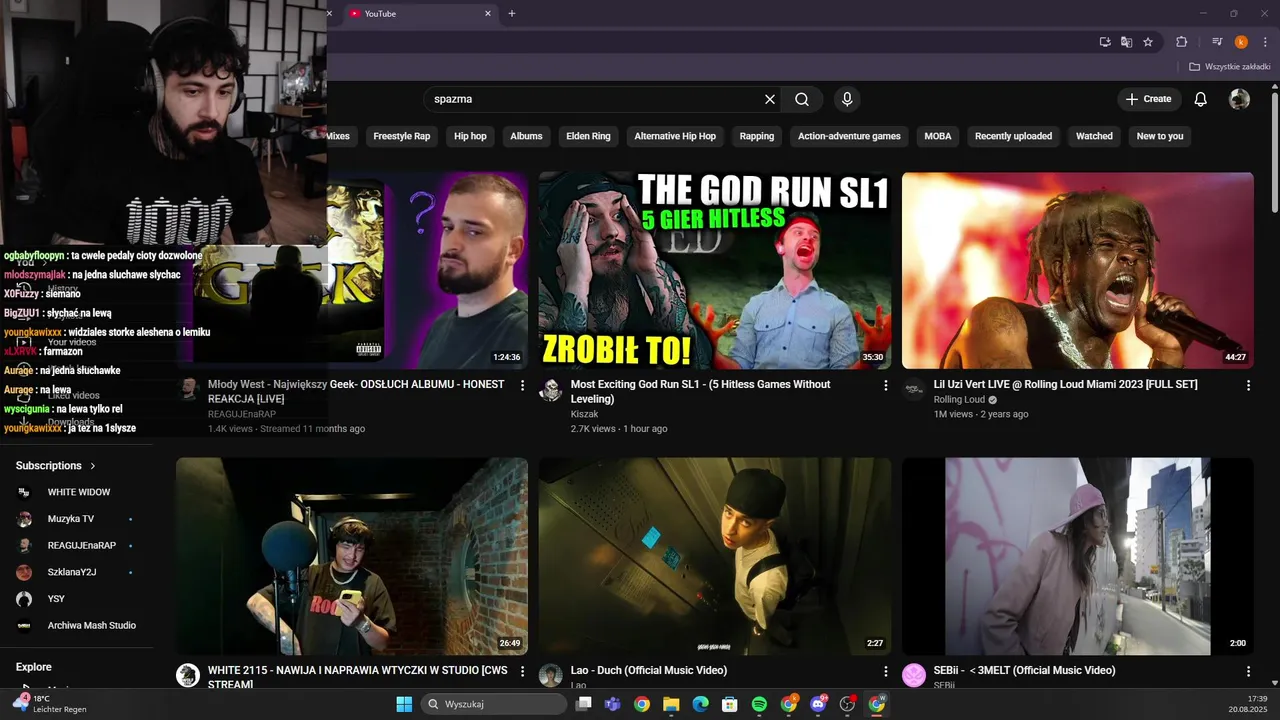Click the Rolling Loud channel name
Viewport: 1280px width, 720px height.
pyautogui.click(x=959, y=400)
